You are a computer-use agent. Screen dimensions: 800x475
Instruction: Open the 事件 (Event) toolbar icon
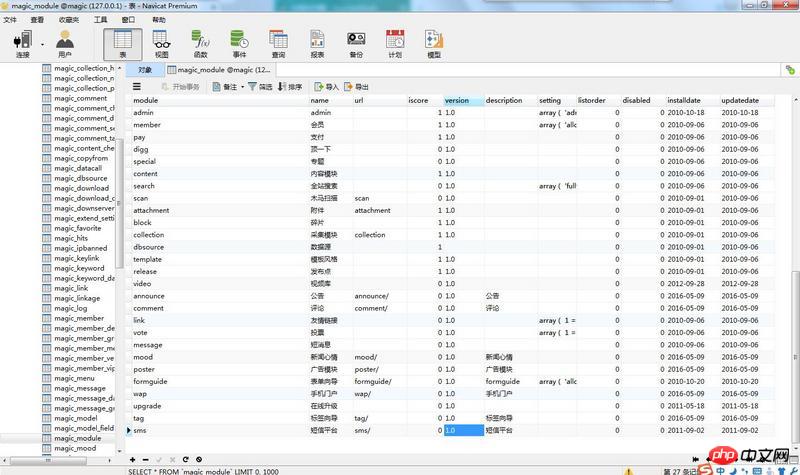click(239, 44)
